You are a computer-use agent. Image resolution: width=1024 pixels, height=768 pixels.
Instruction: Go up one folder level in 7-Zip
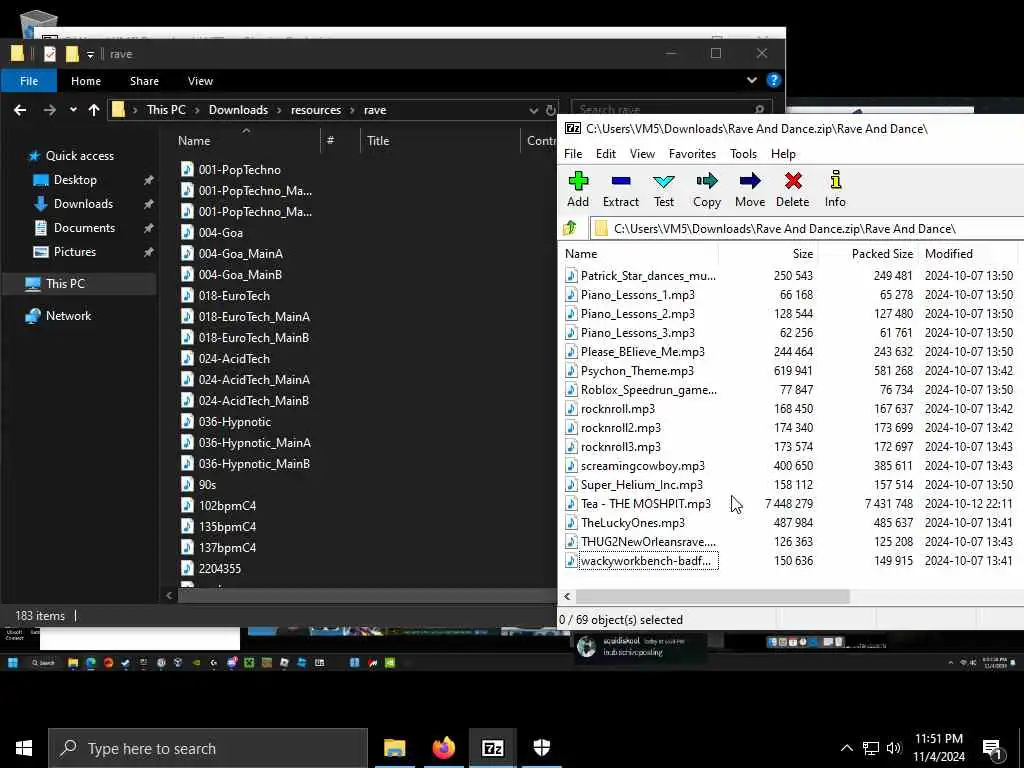tap(570, 228)
